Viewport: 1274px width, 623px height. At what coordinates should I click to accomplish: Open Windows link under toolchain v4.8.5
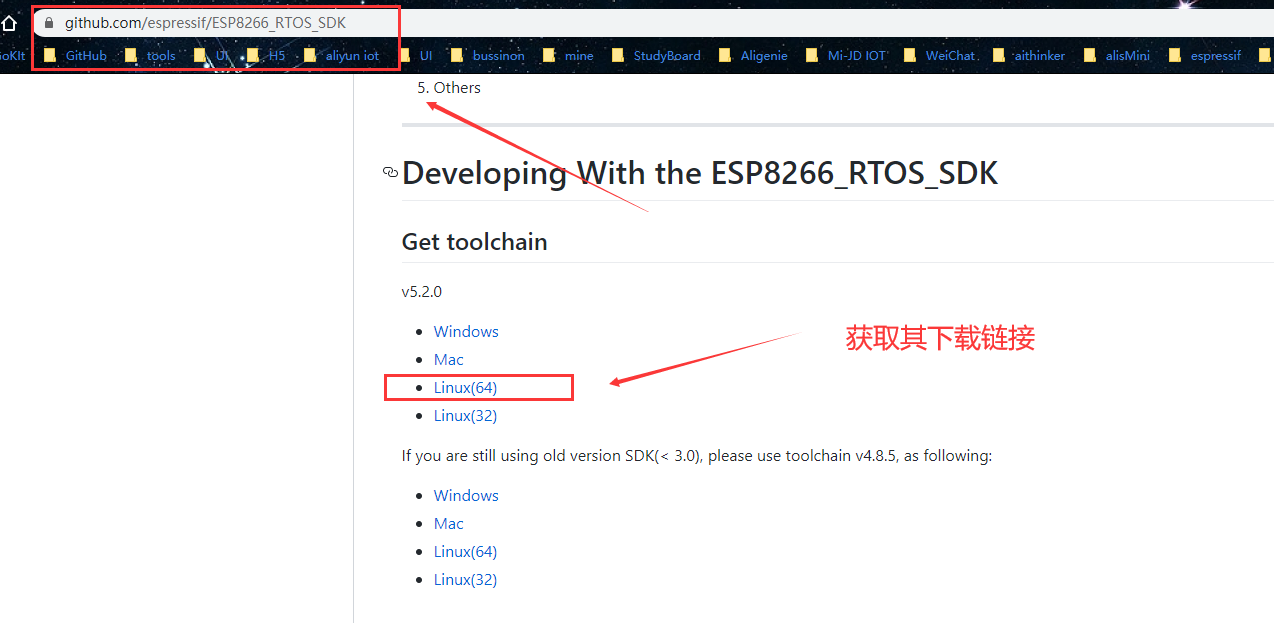click(x=466, y=495)
